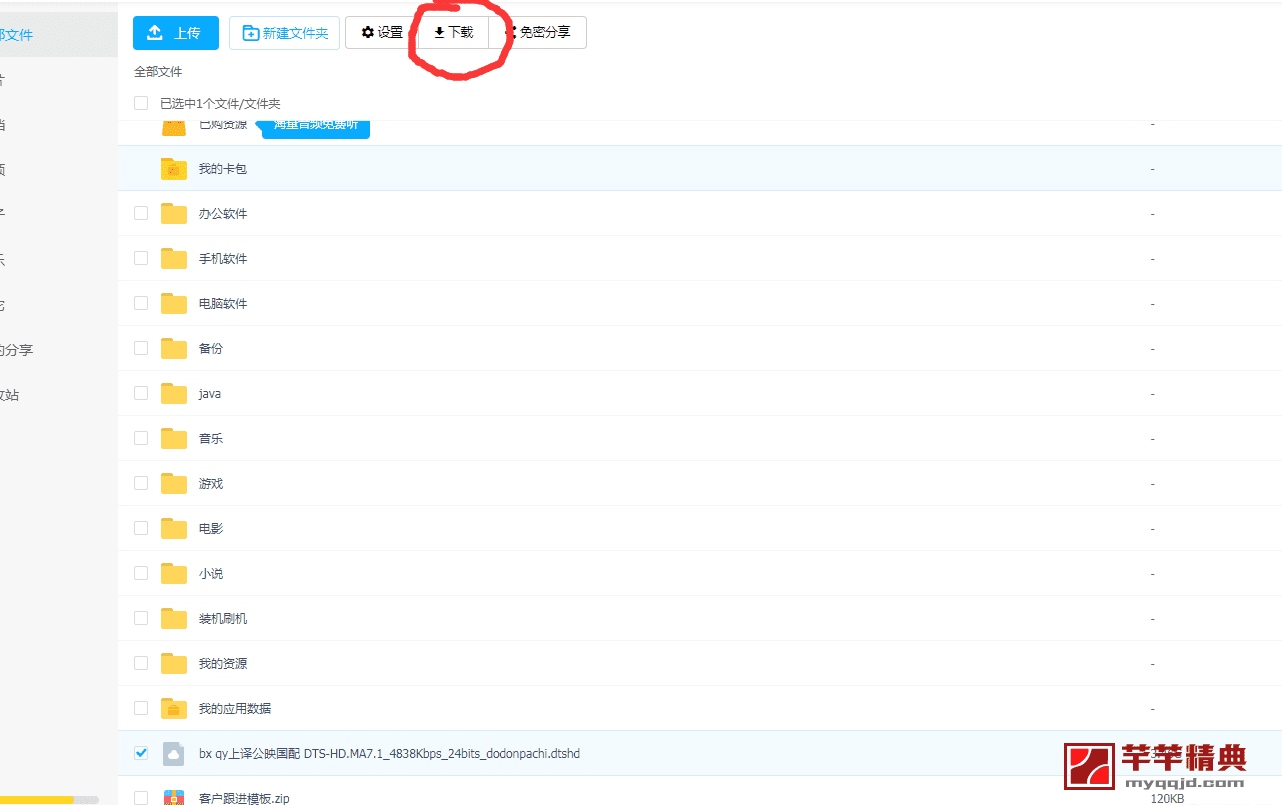Click the java folder icon
The width and height of the screenshot is (1282, 805).
(x=174, y=394)
